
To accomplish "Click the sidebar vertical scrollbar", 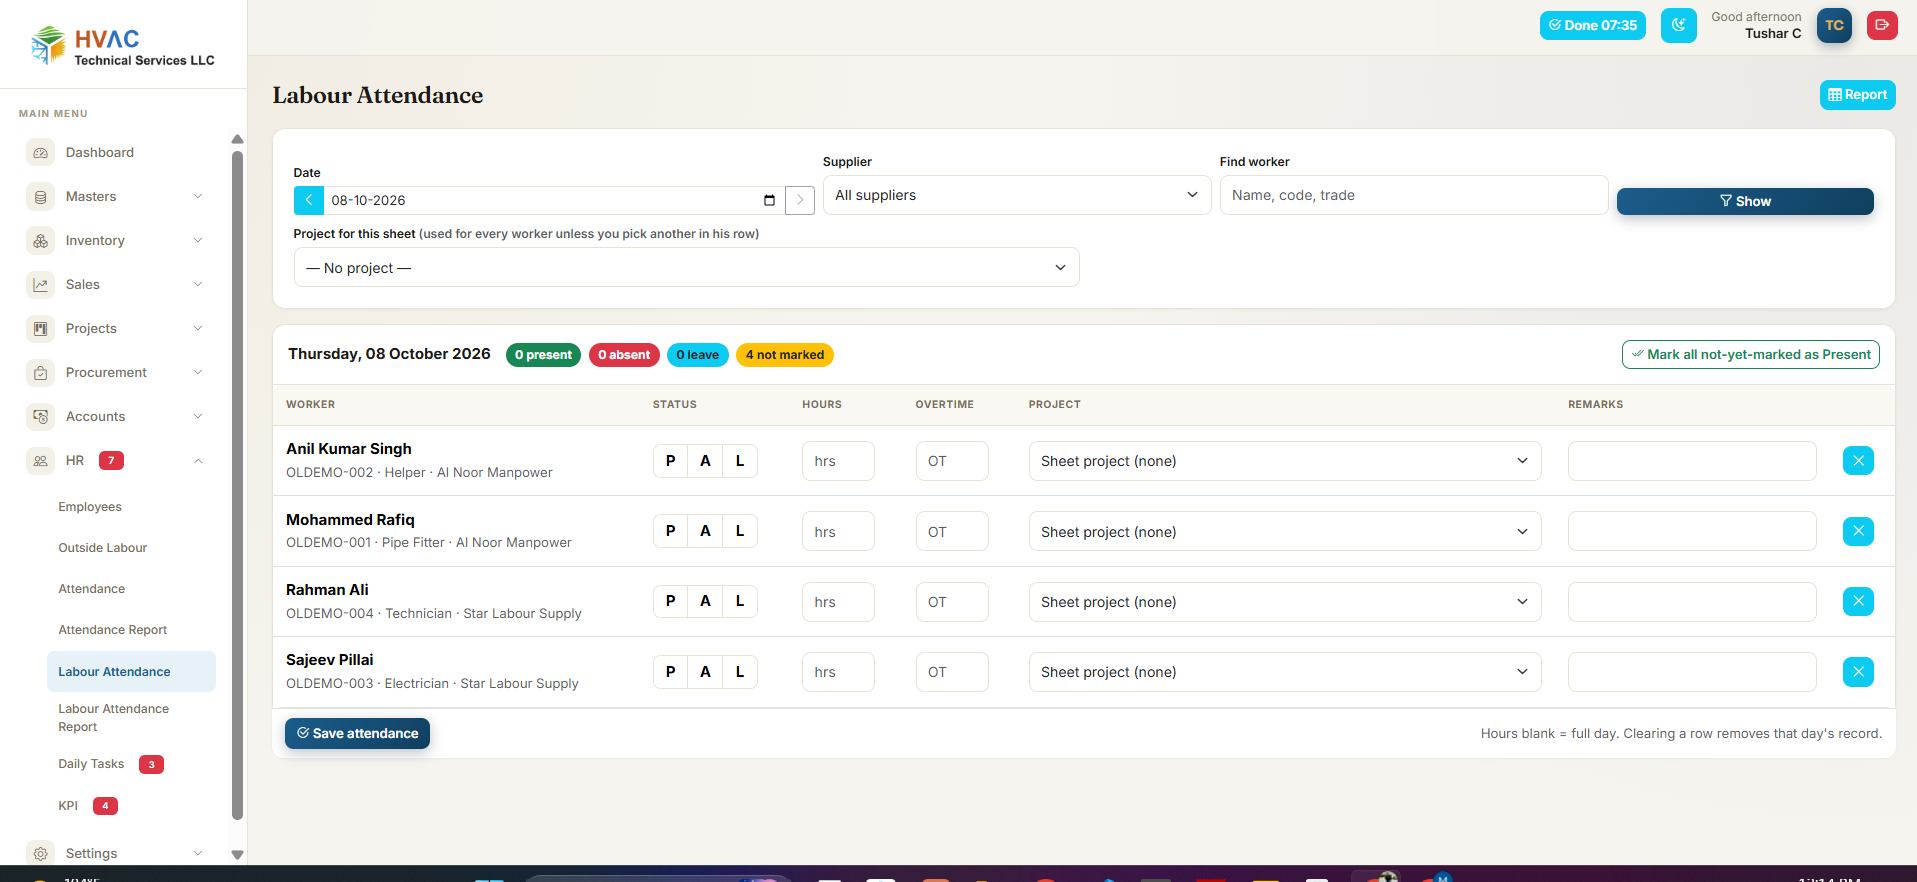I will coord(237,485).
